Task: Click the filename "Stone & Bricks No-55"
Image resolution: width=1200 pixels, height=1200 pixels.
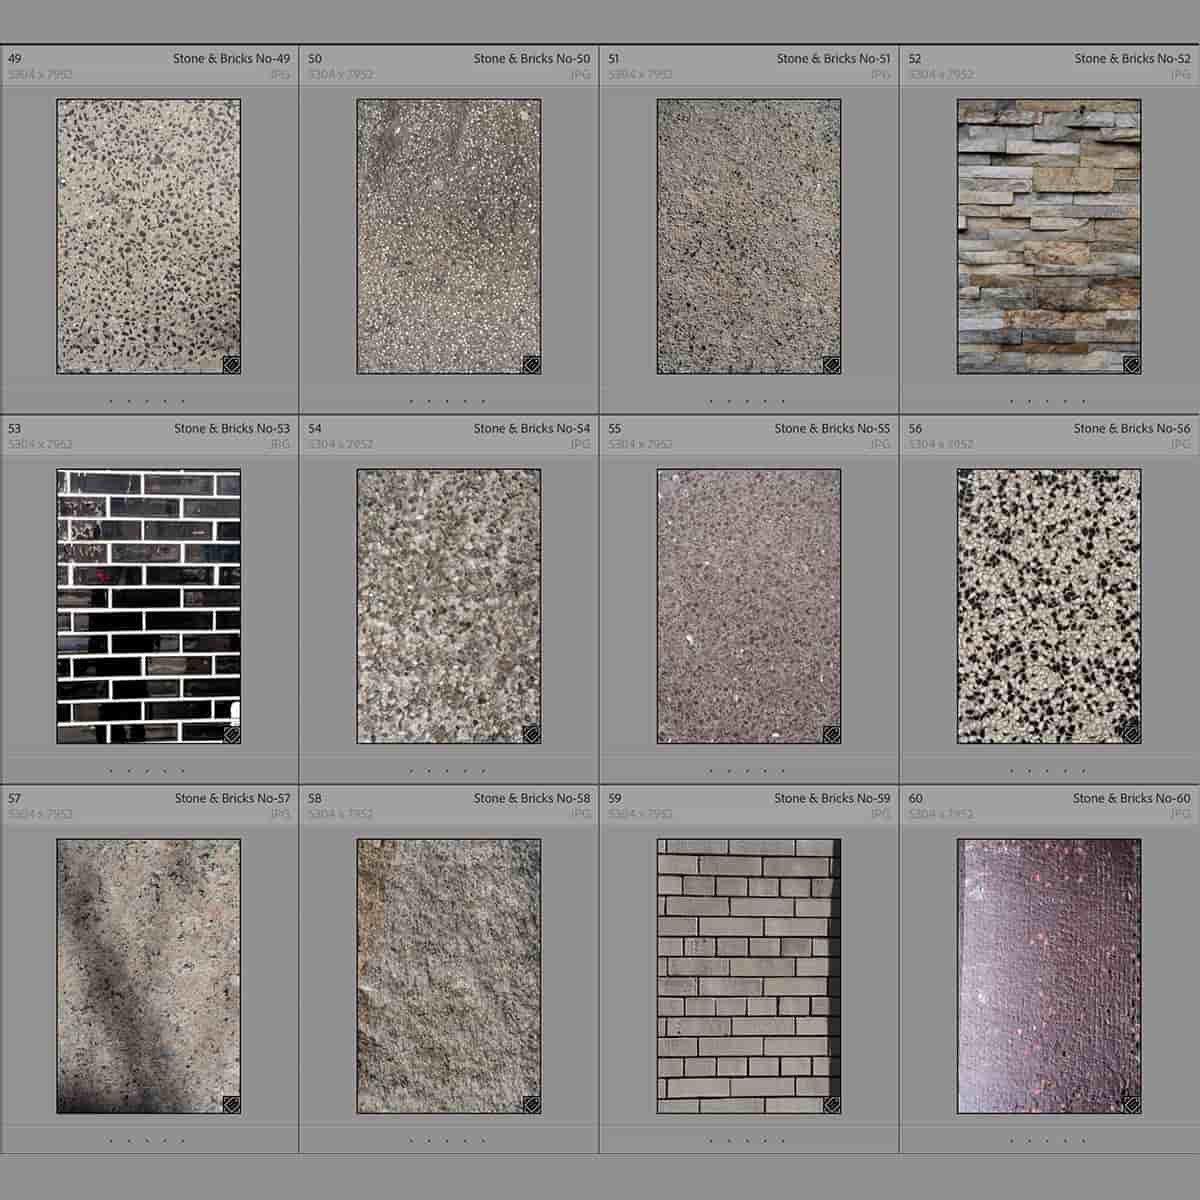Action: pos(832,428)
